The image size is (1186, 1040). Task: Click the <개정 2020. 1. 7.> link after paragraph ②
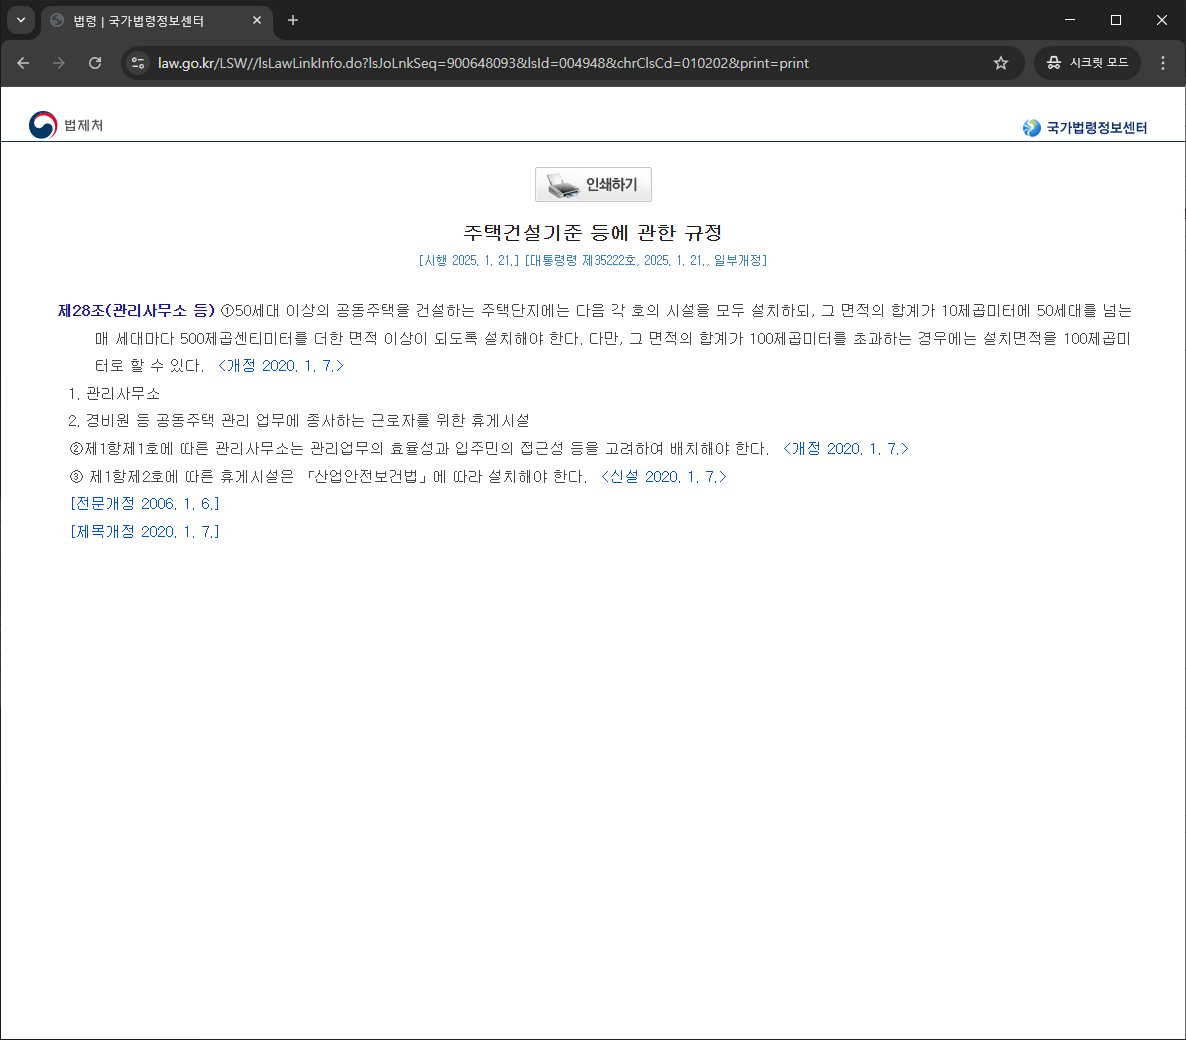pyautogui.click(x=846, y=449)
